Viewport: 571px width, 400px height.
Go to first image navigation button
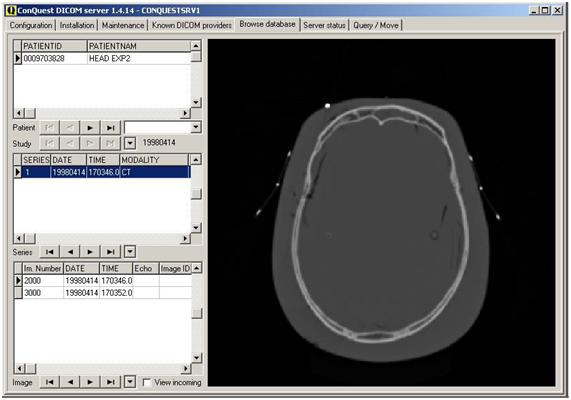point(50,382)
